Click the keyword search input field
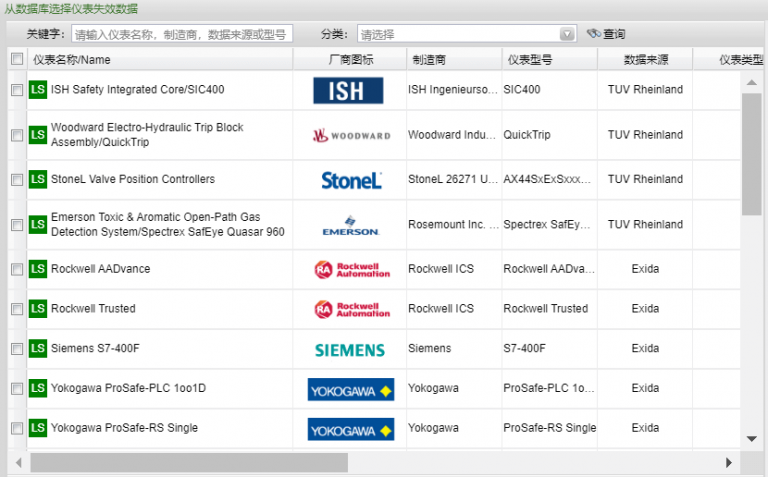Screen dimensions: 768x477 [x=182, y=34]
